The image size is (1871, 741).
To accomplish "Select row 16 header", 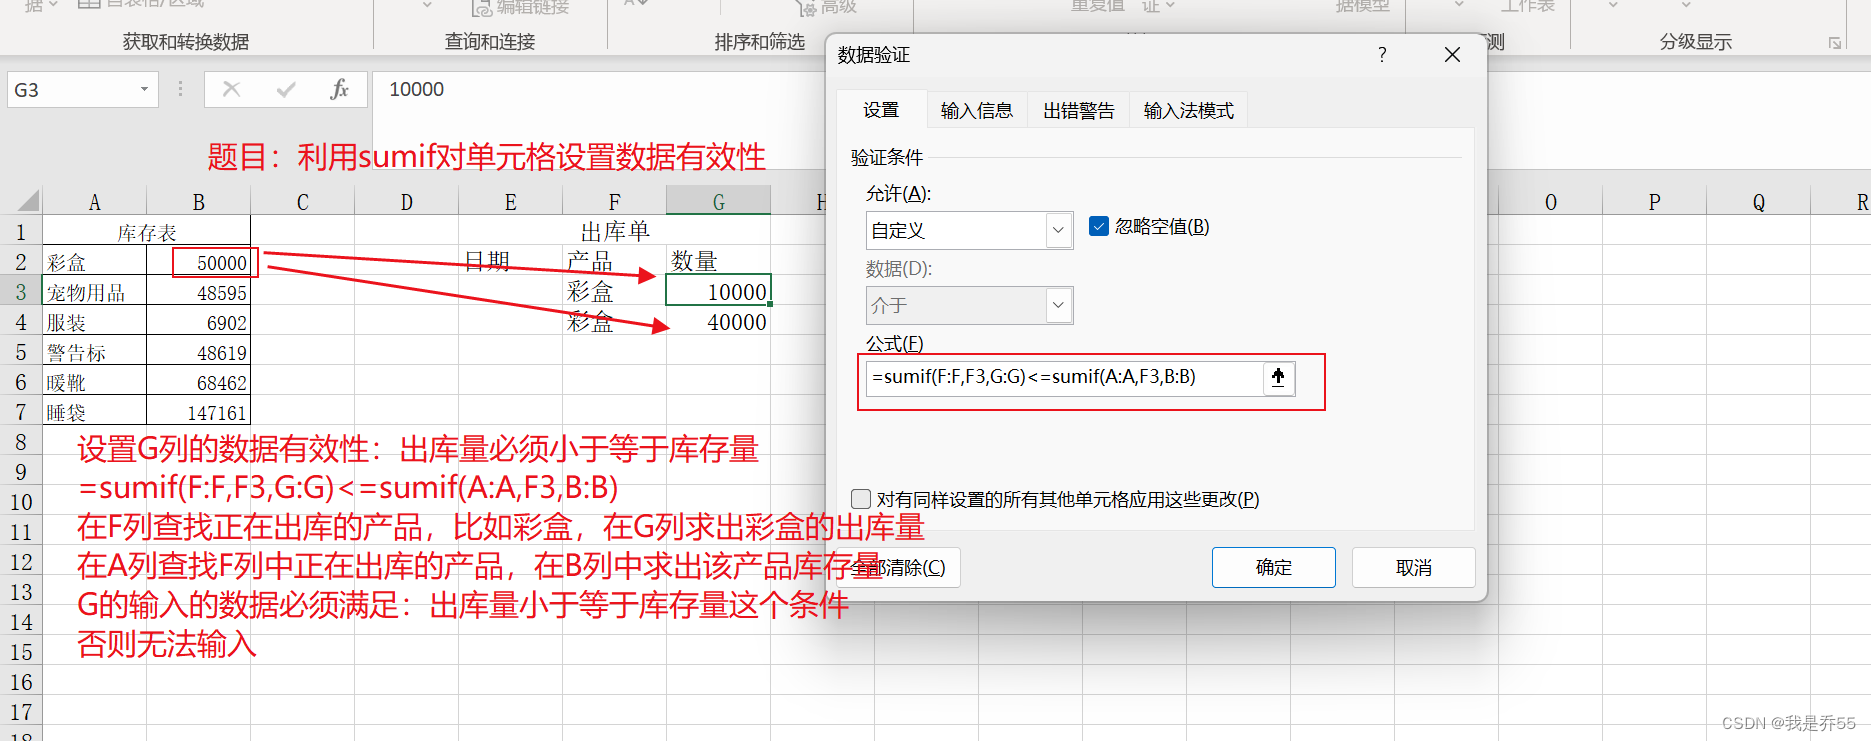I will 21,682.
